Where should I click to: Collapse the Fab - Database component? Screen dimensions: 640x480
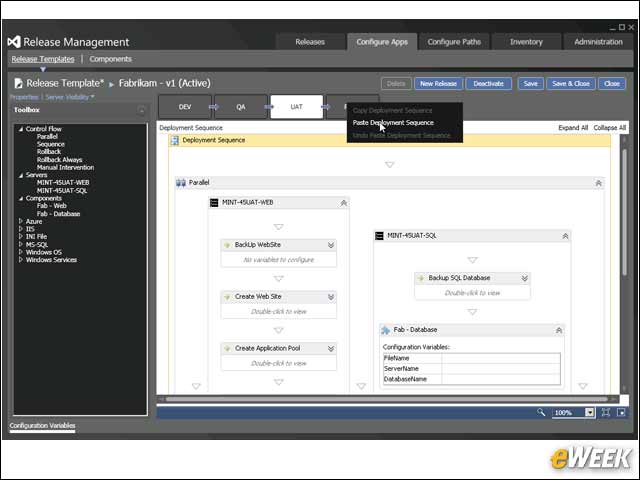coord(559,330)
